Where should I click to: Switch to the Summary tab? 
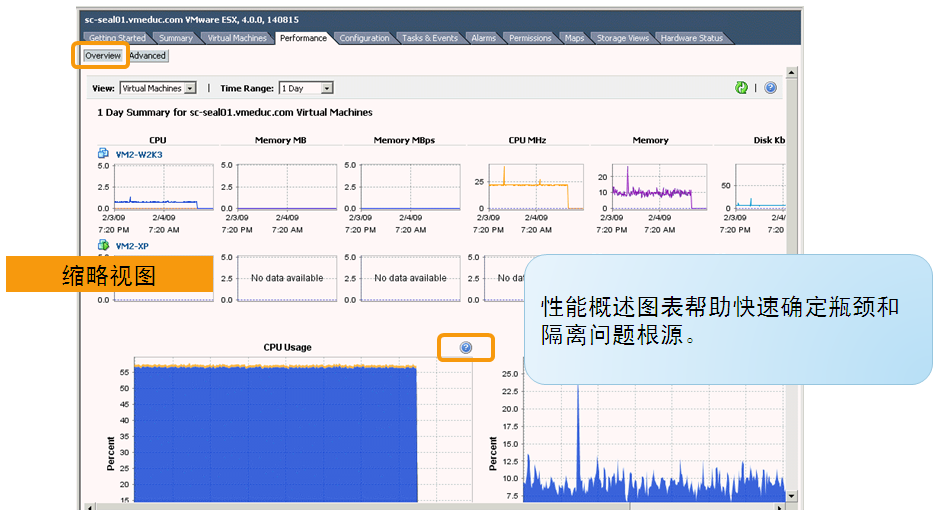[176, 38]
